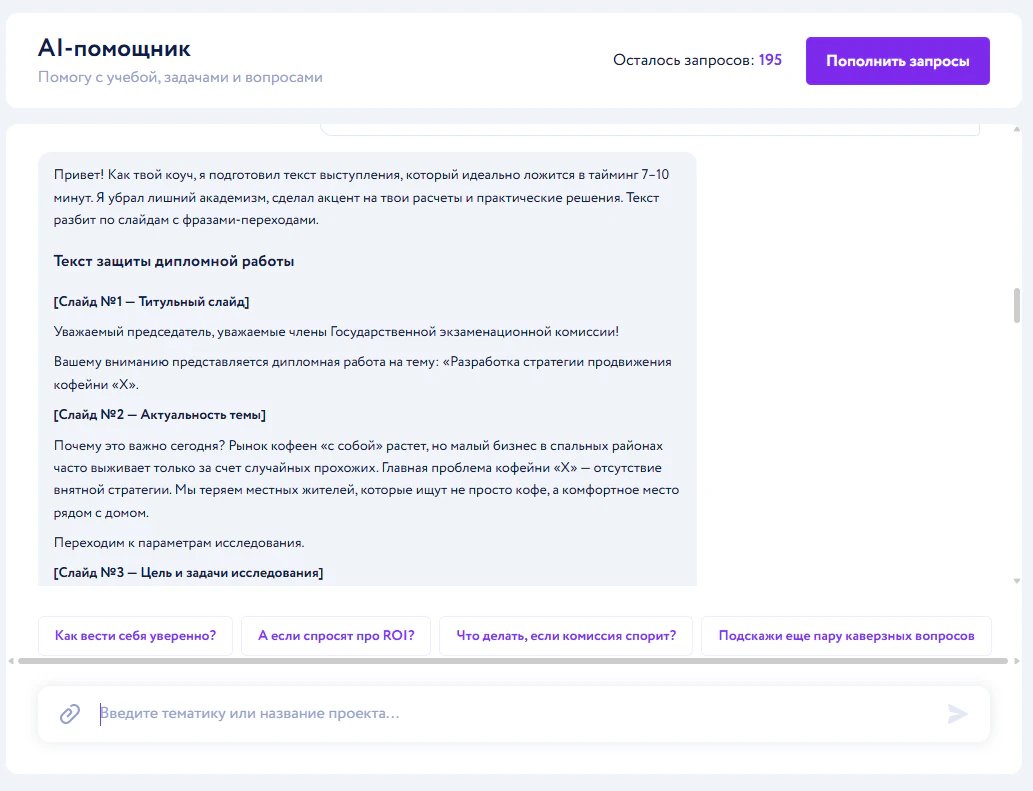Choose Что делать, если комиссия спорит? prompt
Screen dimensions: 1033x791
point(566,636)
